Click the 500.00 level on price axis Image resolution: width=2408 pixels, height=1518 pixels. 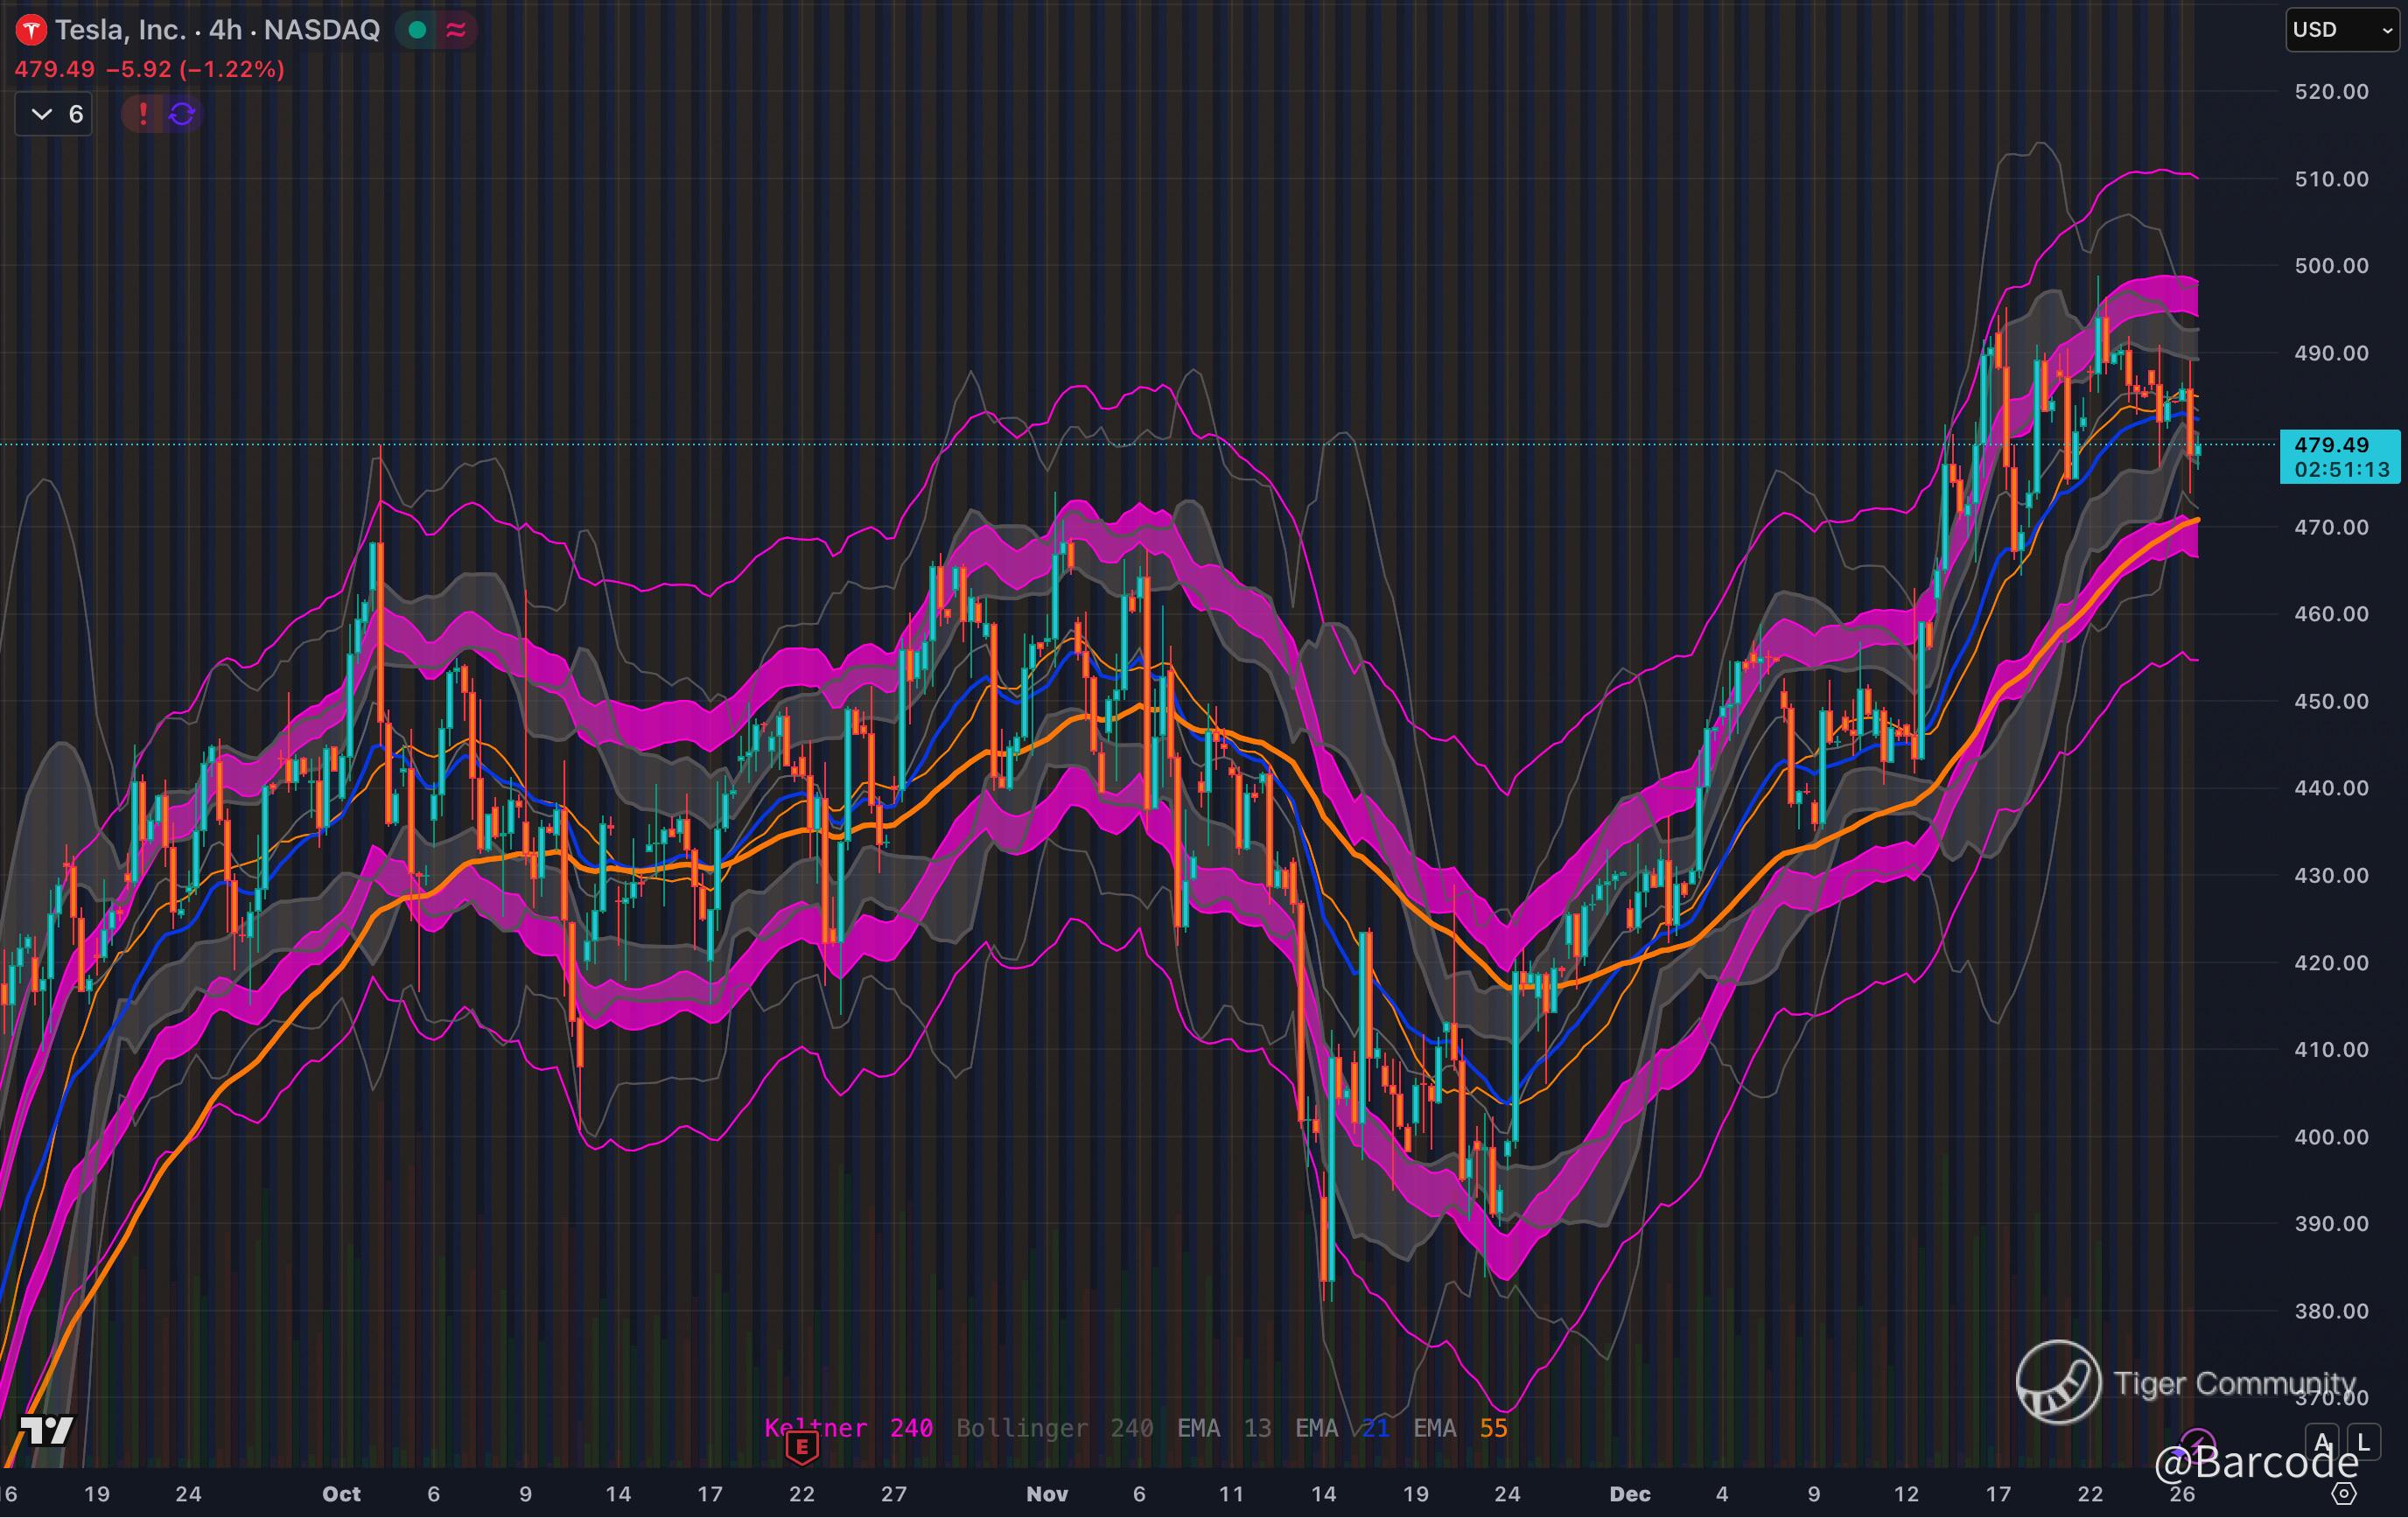point(2330,266)
